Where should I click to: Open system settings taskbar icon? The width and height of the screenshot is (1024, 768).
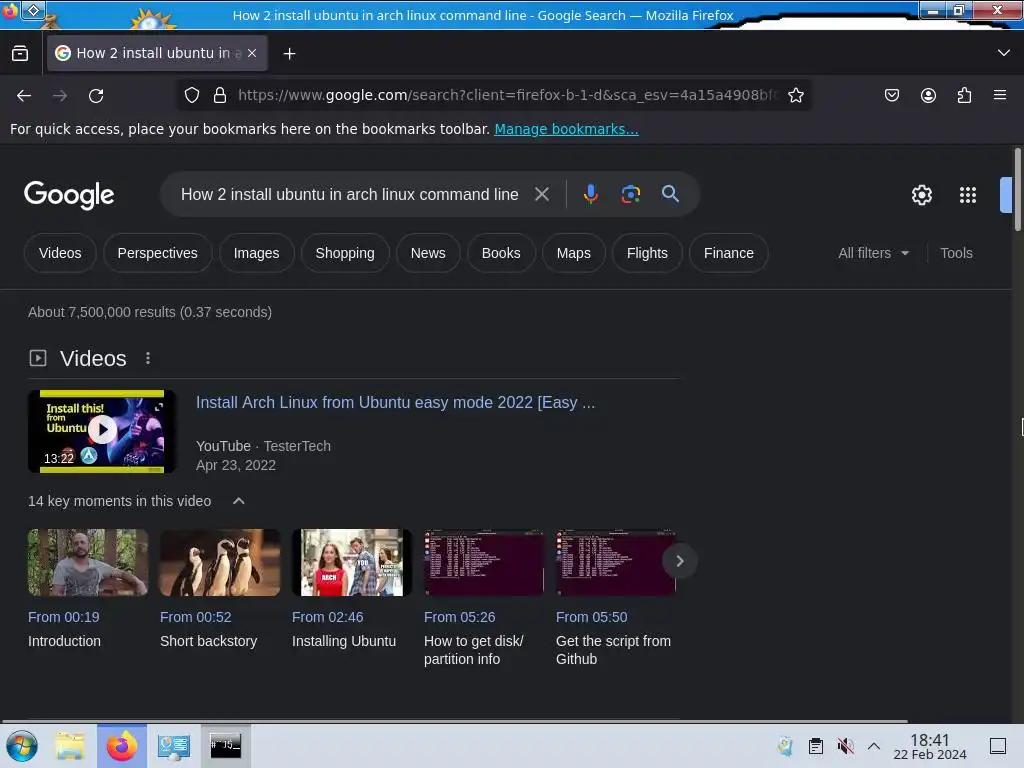click(174, 746)
